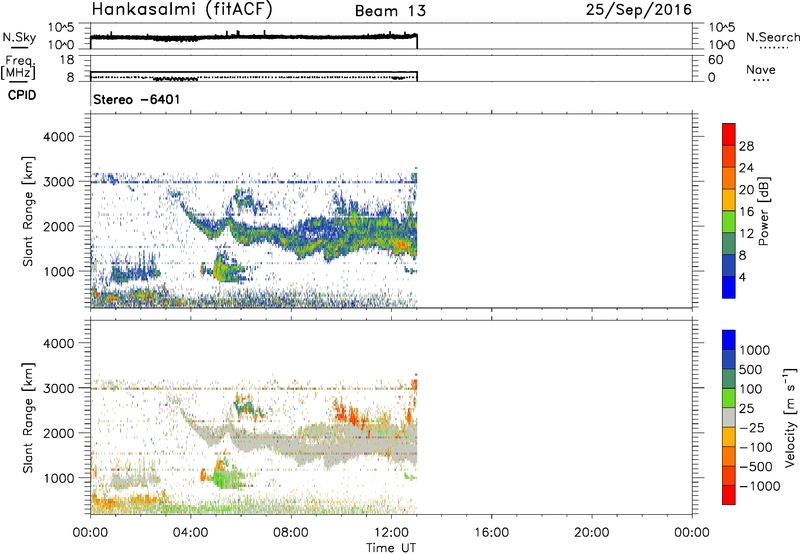
Task: Click the 24 label on Power color bar
Action: tap(746, 168)
